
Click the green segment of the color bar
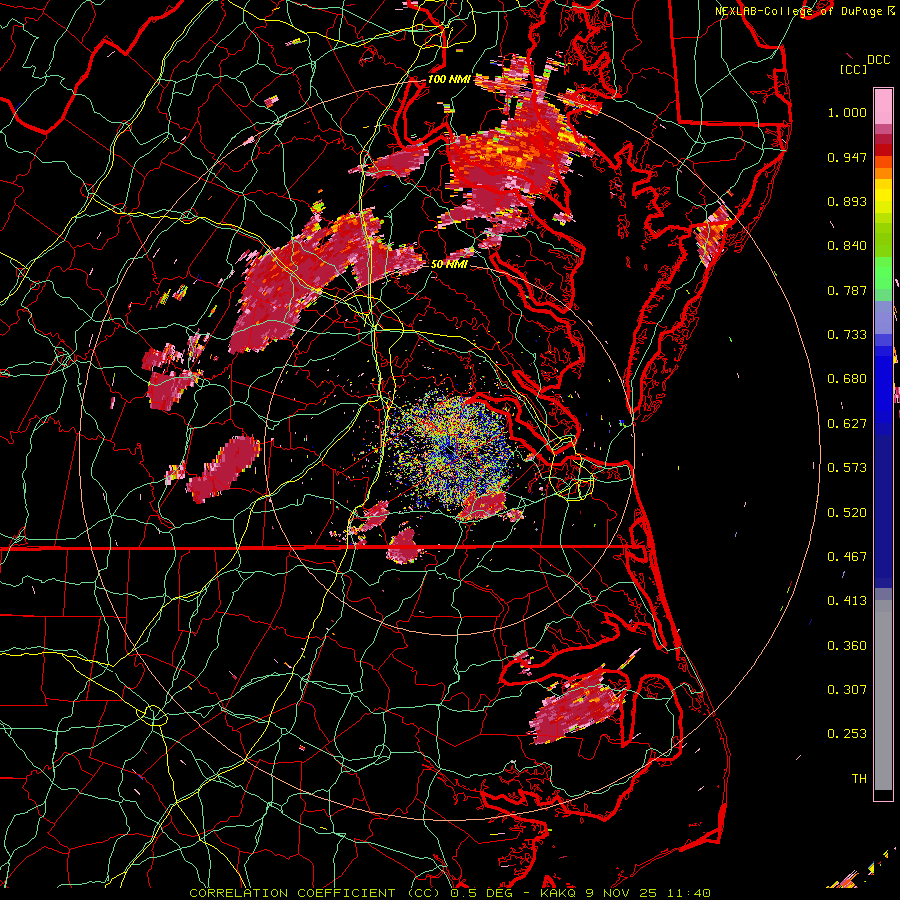pos(883,273)
